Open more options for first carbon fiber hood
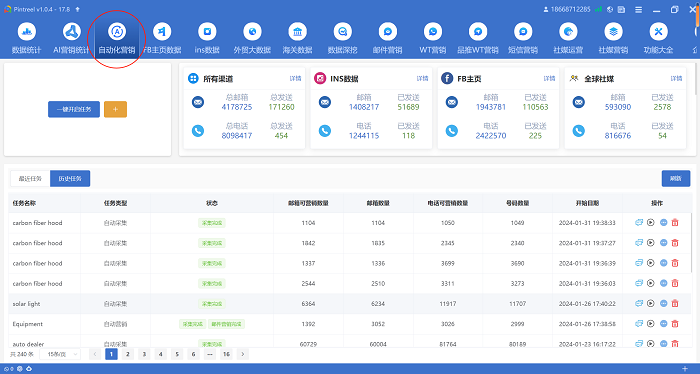The image size is (700, 374). tap(663, 222)
